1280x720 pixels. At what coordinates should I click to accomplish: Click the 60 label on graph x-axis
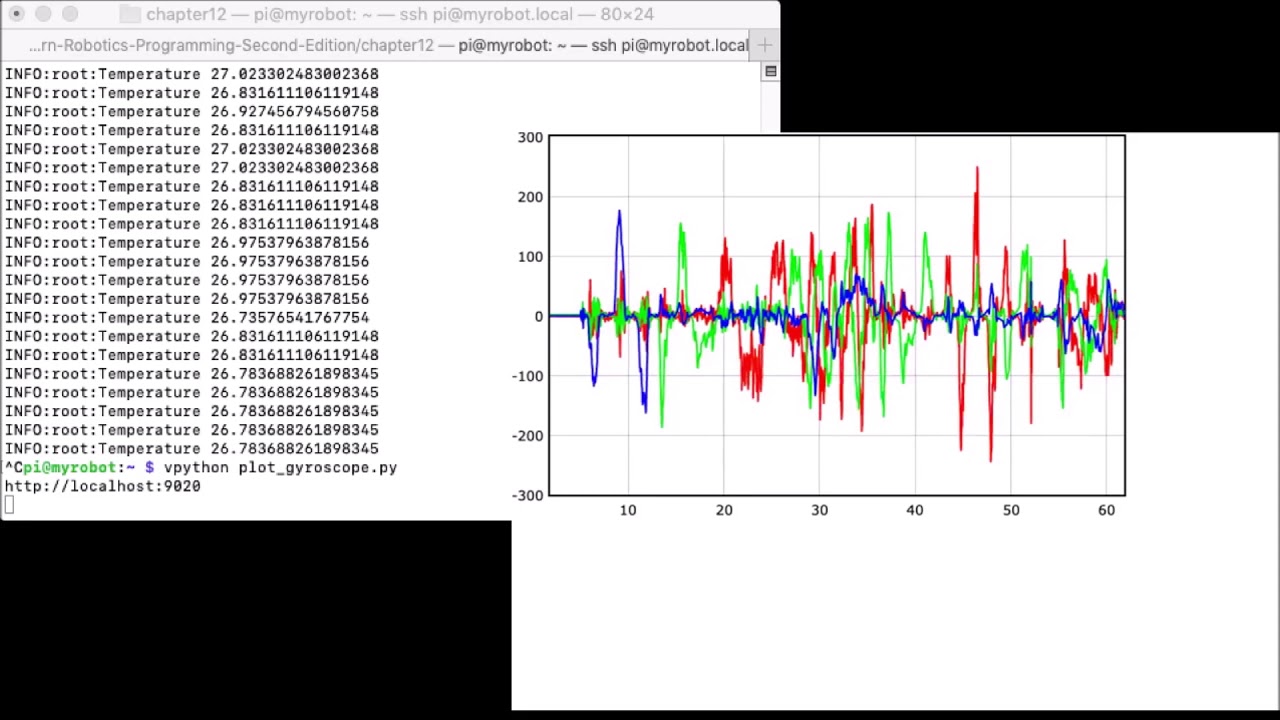click(x=1106, y=510)
